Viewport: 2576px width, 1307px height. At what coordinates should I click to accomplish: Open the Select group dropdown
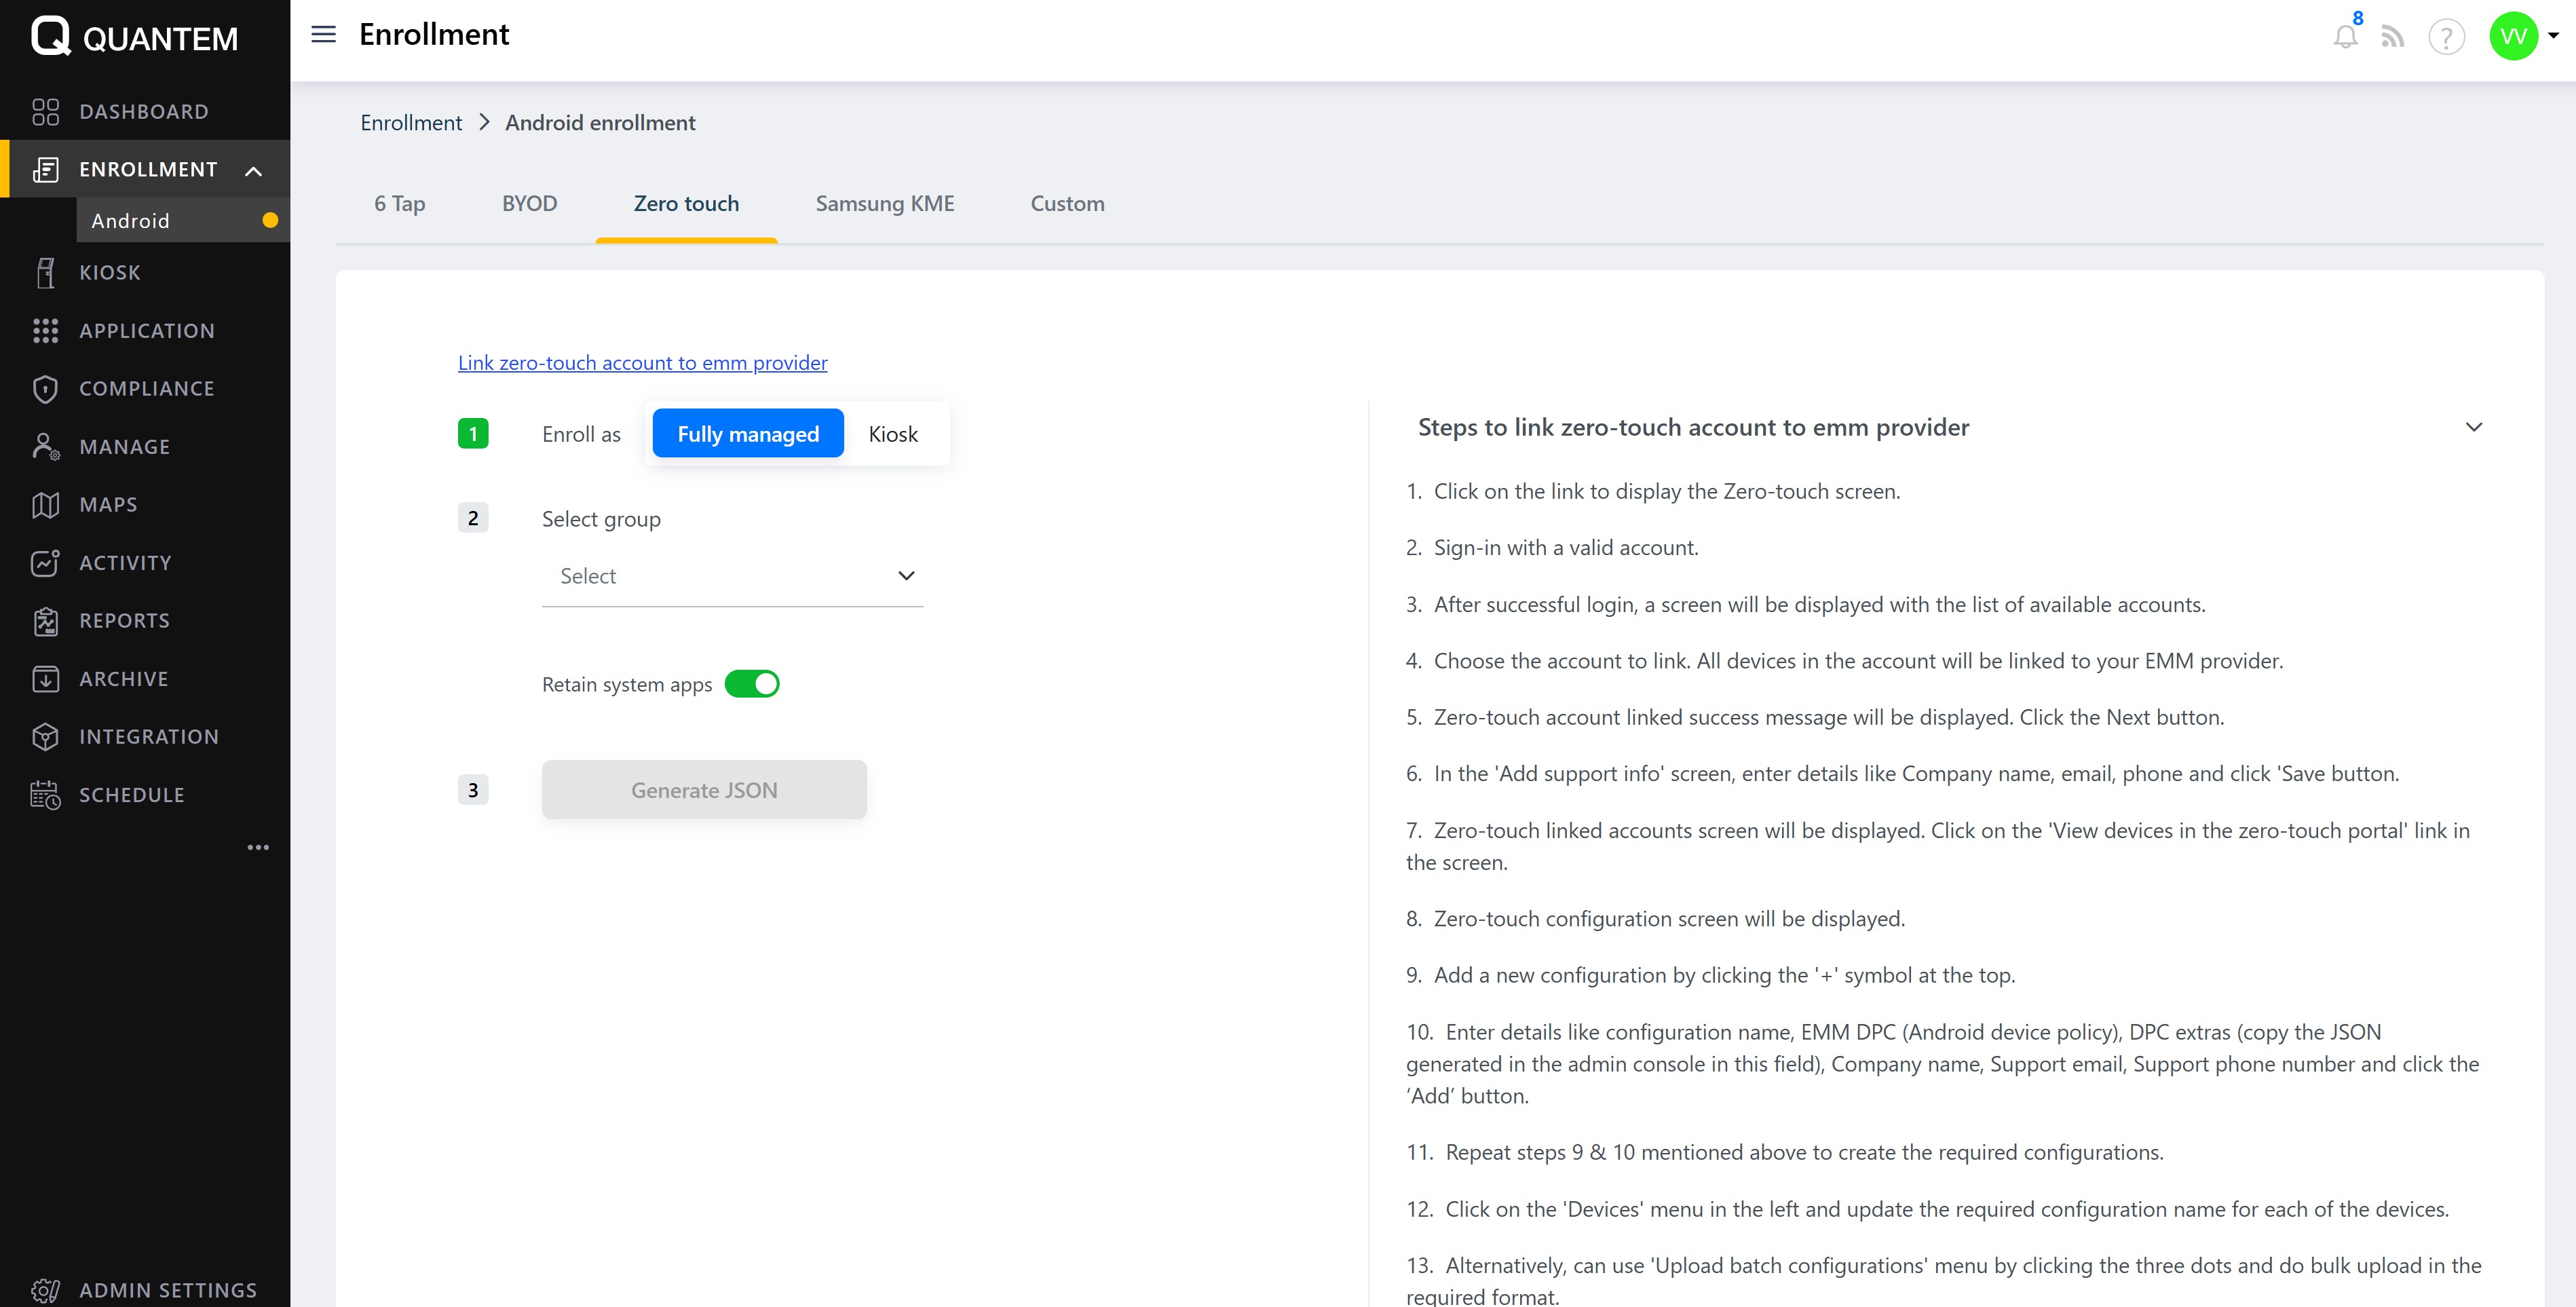pos(732,576)
